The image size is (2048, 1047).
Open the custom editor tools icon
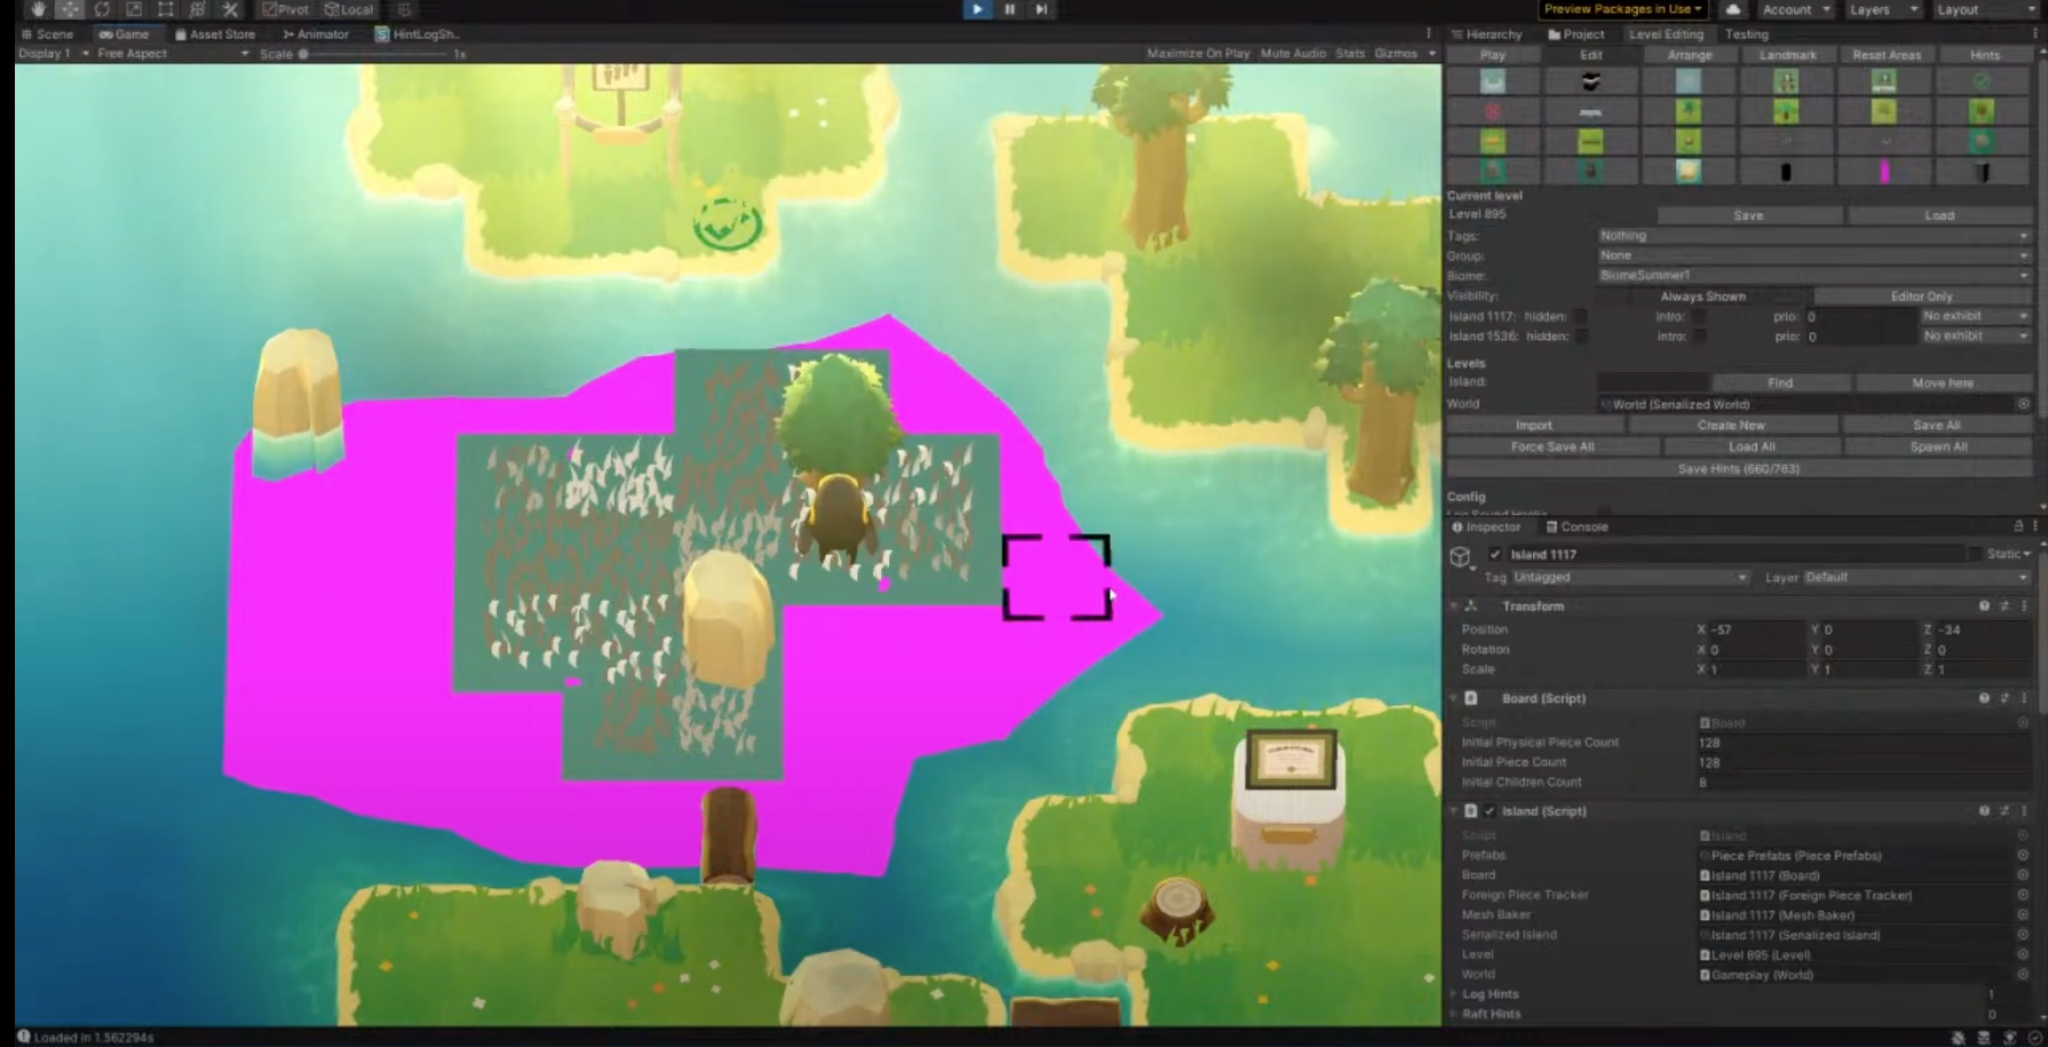[230, 9]
